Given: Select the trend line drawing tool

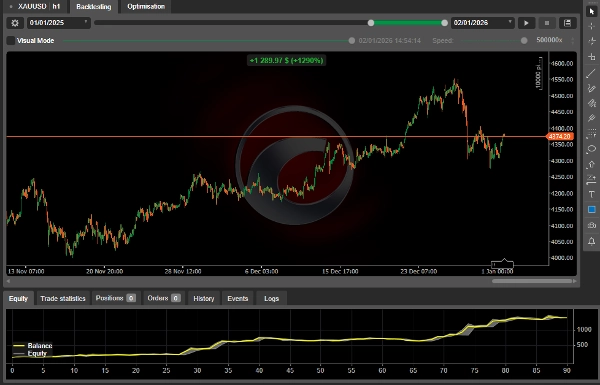Looking at the screenshot, I should (592, 73).
